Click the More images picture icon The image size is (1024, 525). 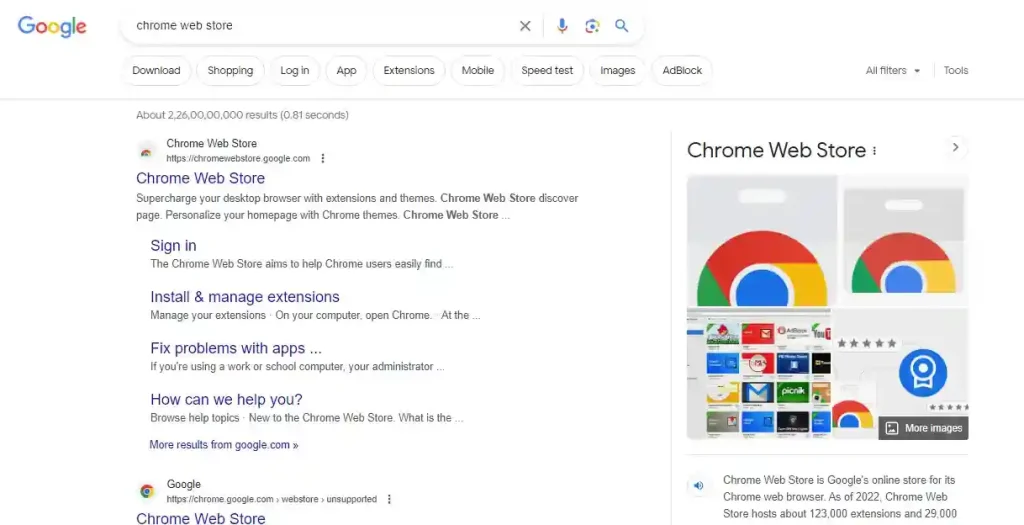891,428
